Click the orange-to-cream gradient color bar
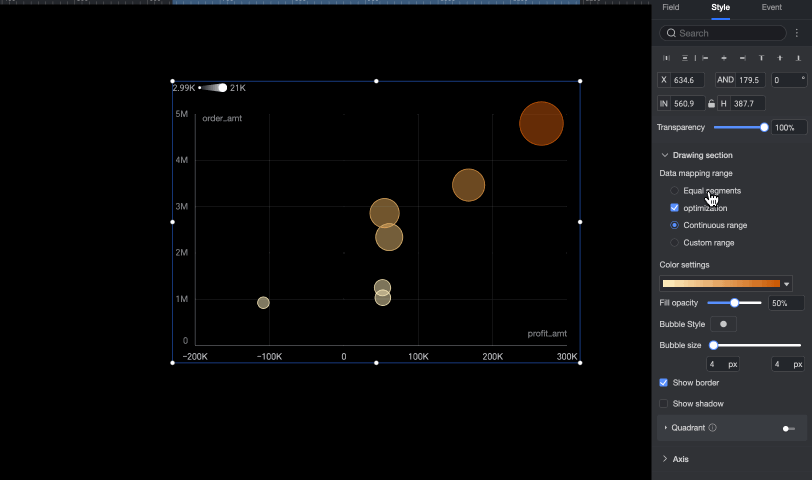The image size is (812, 480). [x=721, y=284]
